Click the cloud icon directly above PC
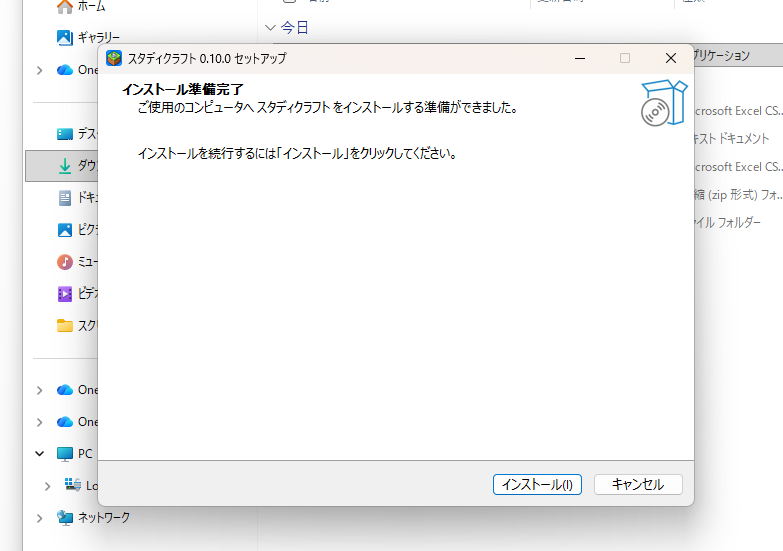The height and width of the screenshot is (551, 783). pos(64,422)
